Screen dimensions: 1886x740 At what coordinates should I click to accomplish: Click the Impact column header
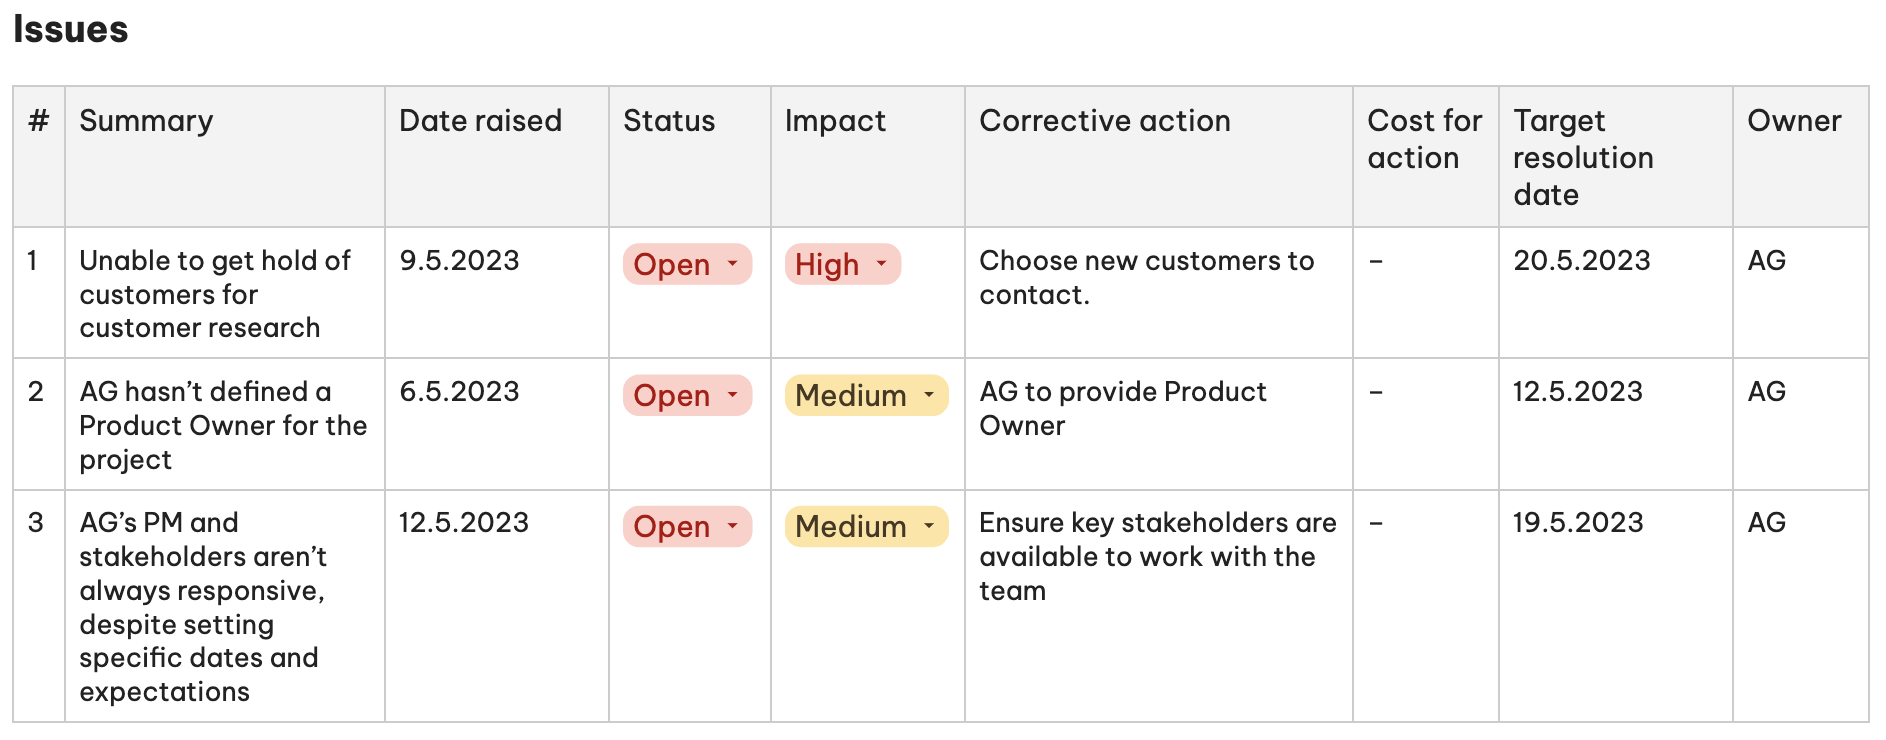(x=834, y=121)
